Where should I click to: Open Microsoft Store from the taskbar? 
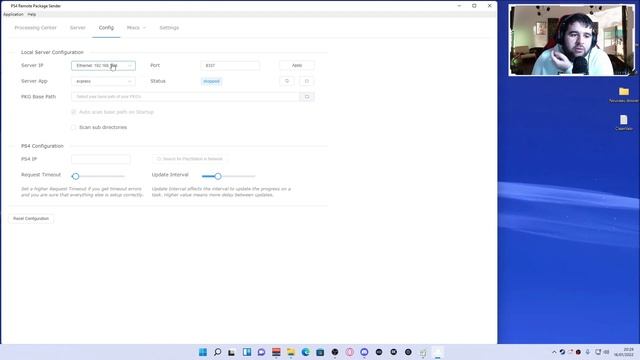coord(320,352)
